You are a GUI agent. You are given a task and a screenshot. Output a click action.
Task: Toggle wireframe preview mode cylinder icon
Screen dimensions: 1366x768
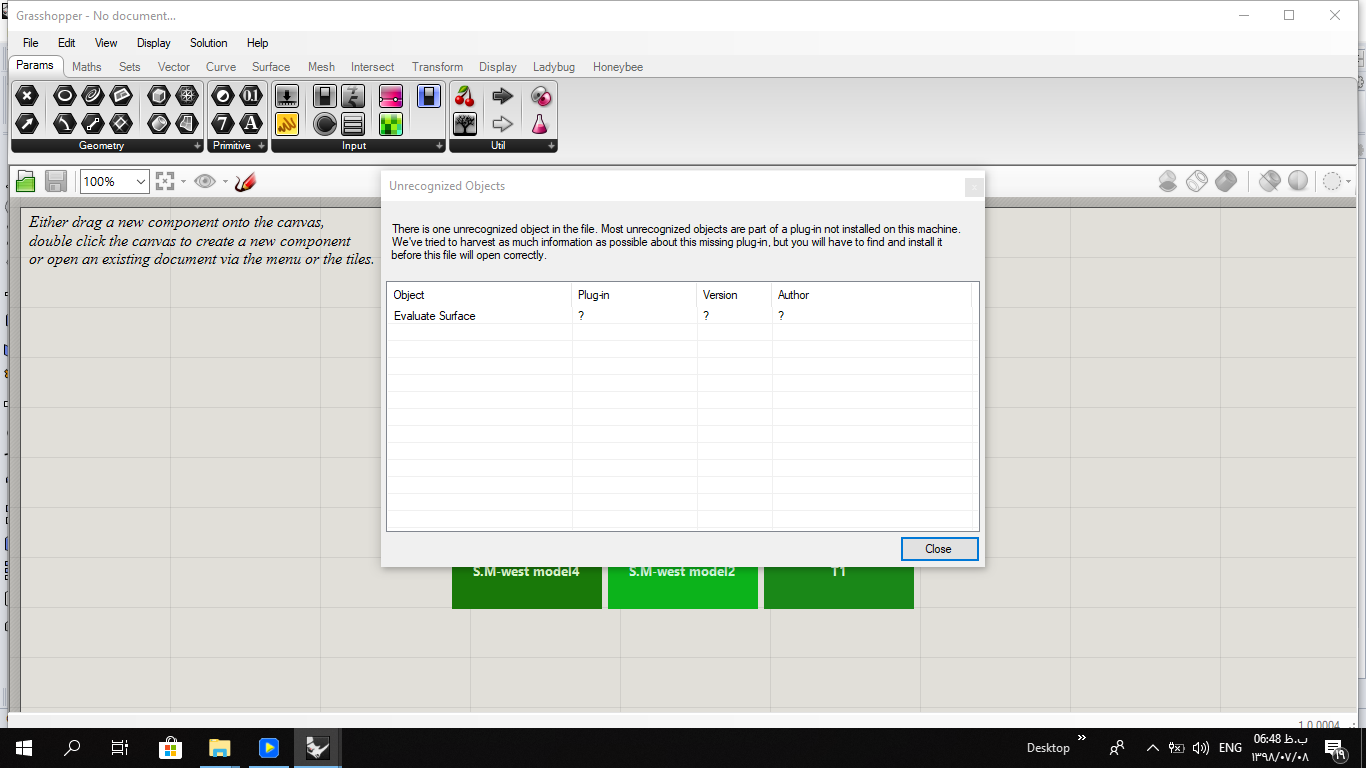tap(1197, 181)
